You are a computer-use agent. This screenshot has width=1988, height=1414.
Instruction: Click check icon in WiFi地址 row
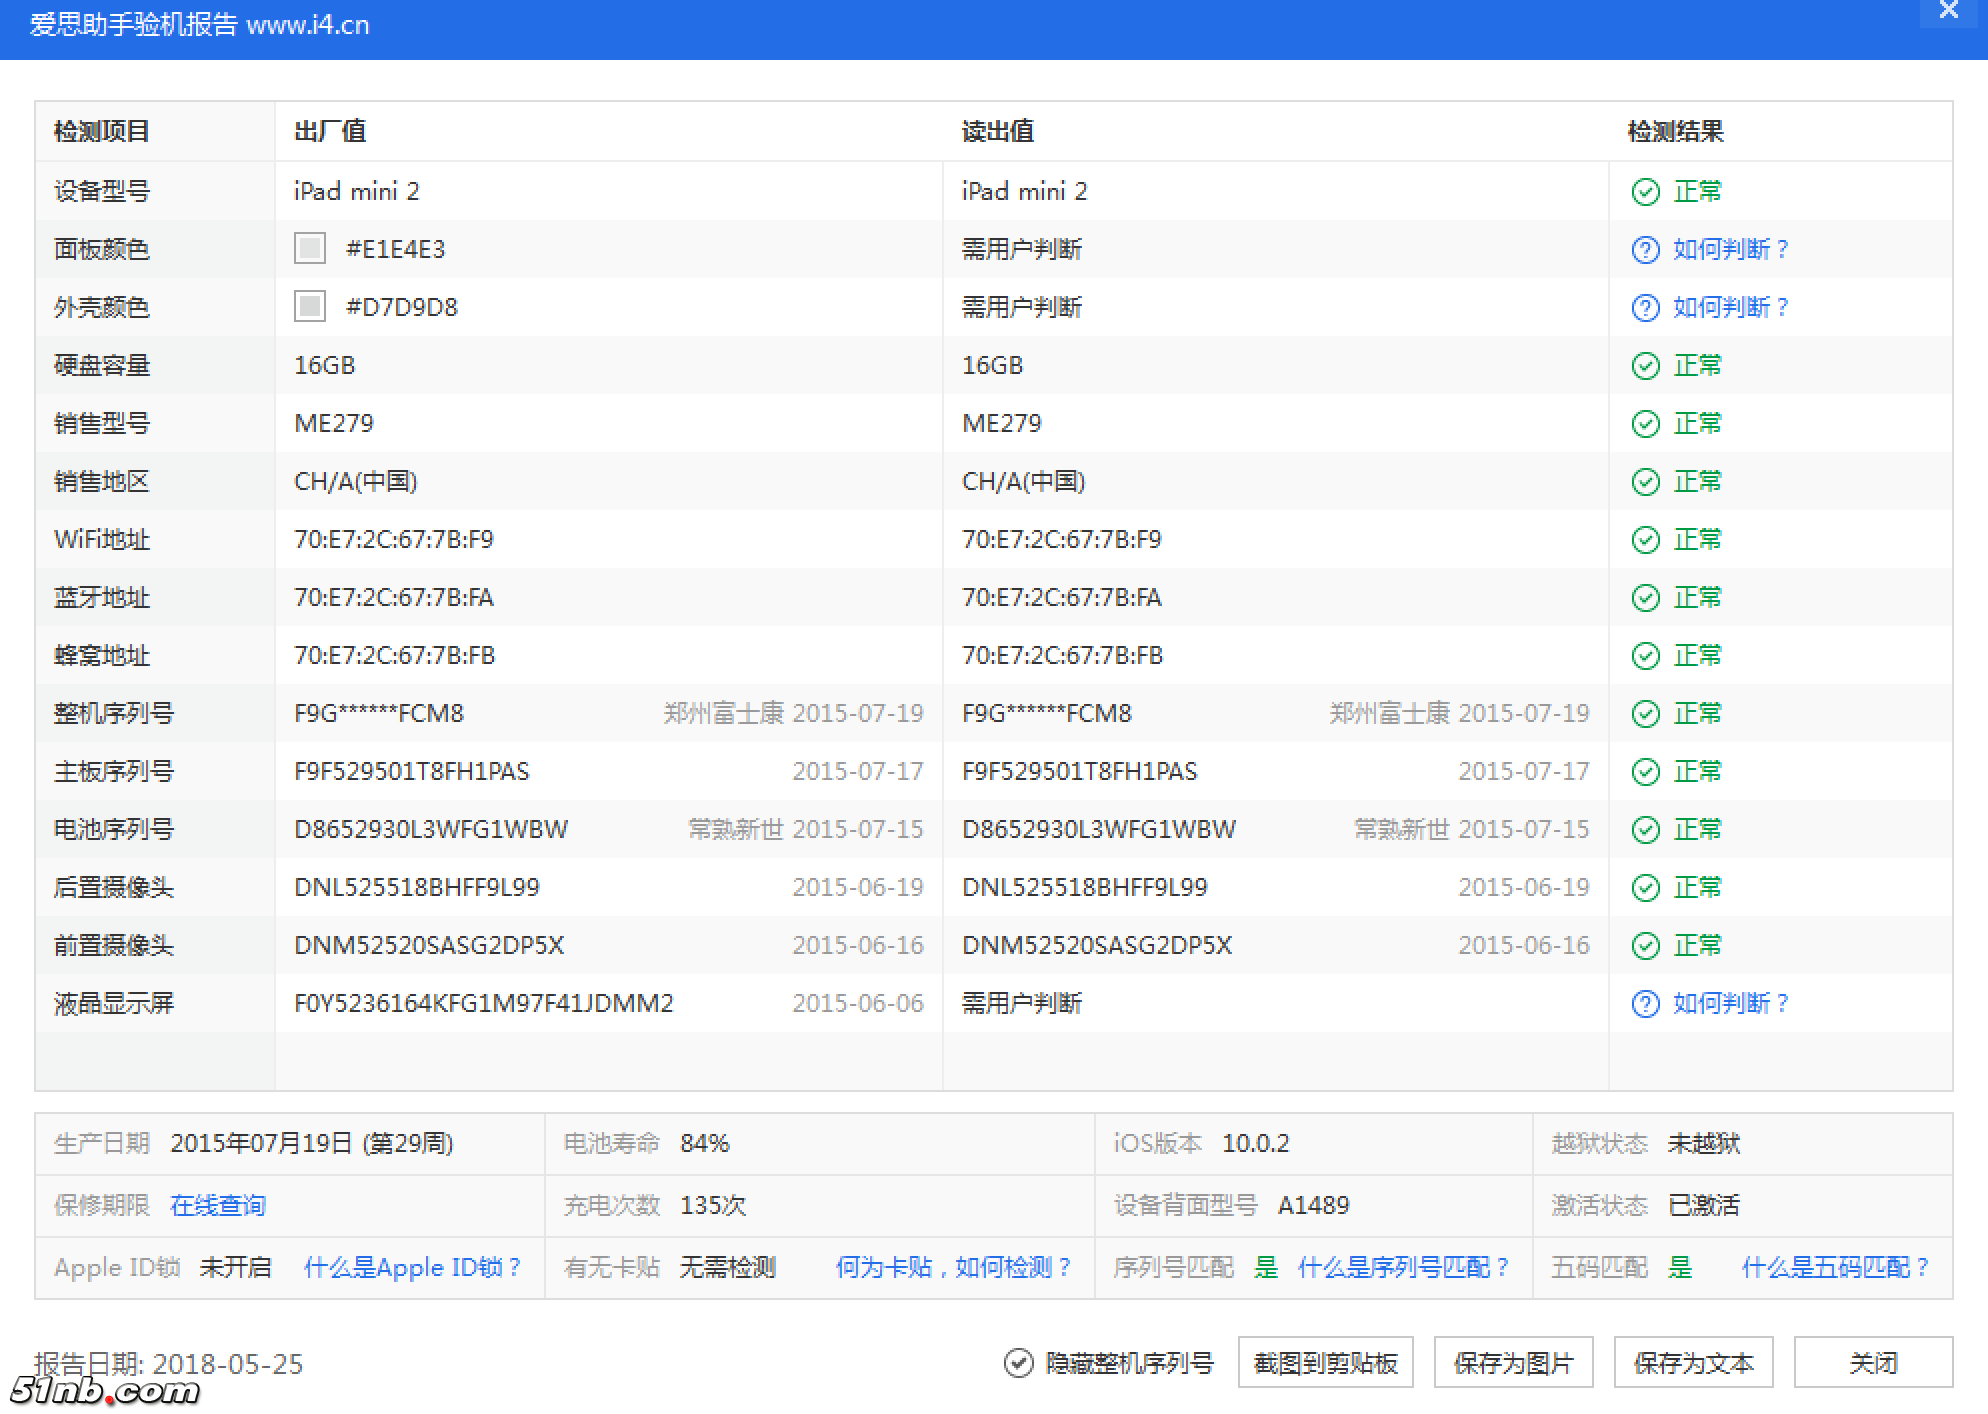click(x=1645, y=540)
